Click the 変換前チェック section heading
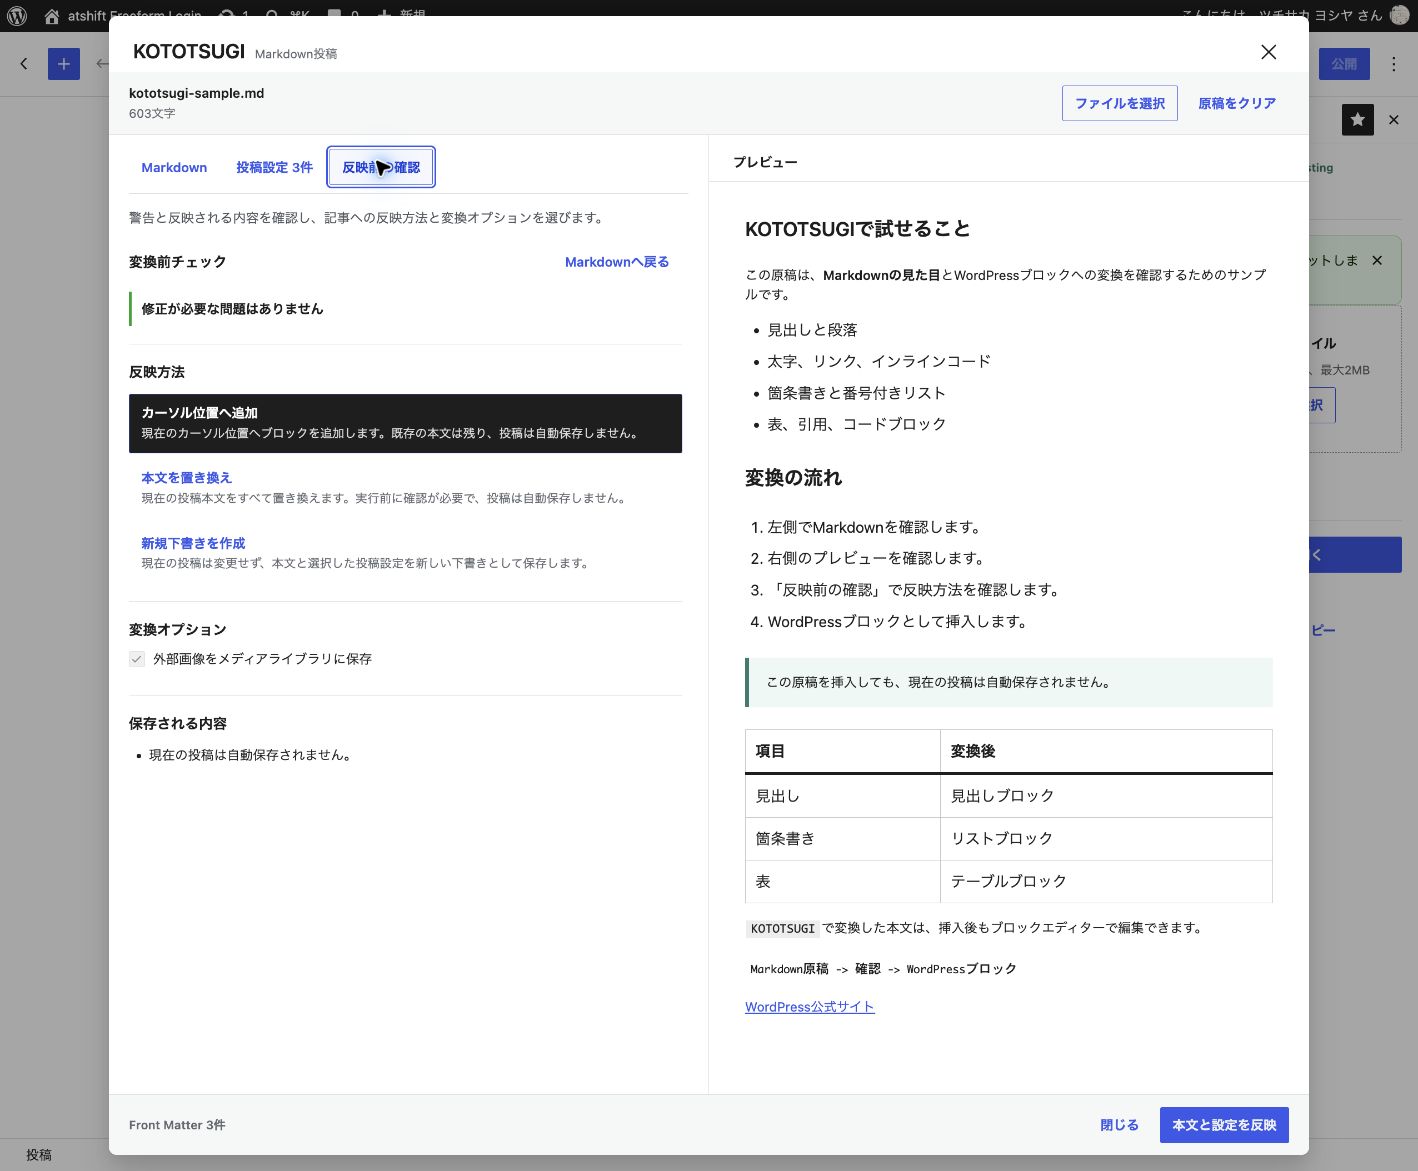This screenshot has width=1418, height=1171. [177, 262]
